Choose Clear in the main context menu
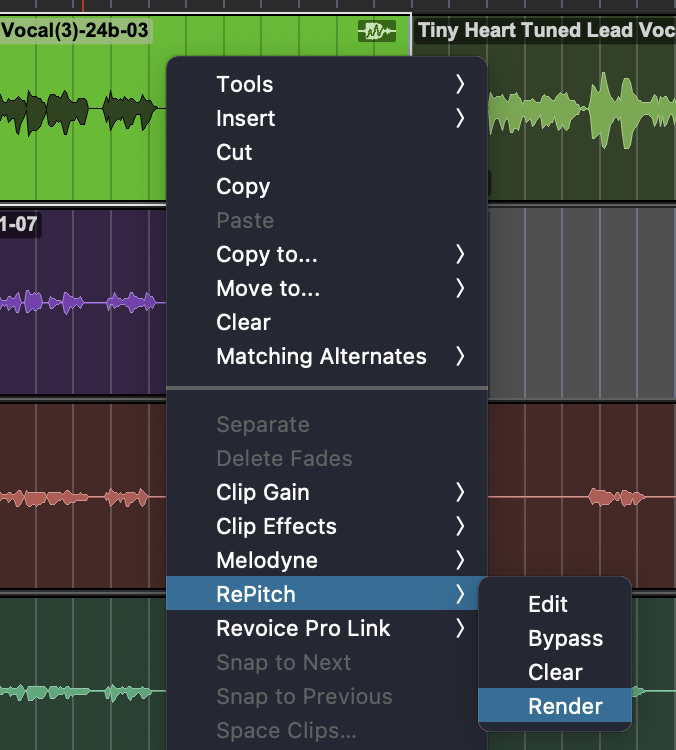This screenshot has height=750, width=676. coord(244,323)
